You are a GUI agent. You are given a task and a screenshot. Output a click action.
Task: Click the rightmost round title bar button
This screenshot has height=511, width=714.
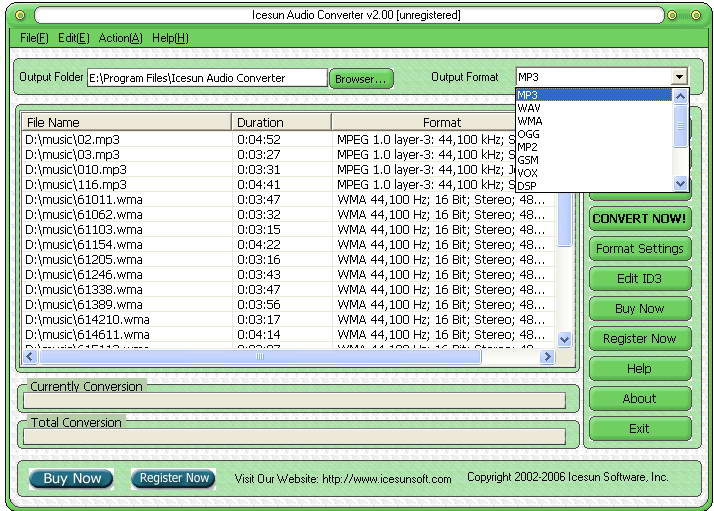(x=695, y=15)
